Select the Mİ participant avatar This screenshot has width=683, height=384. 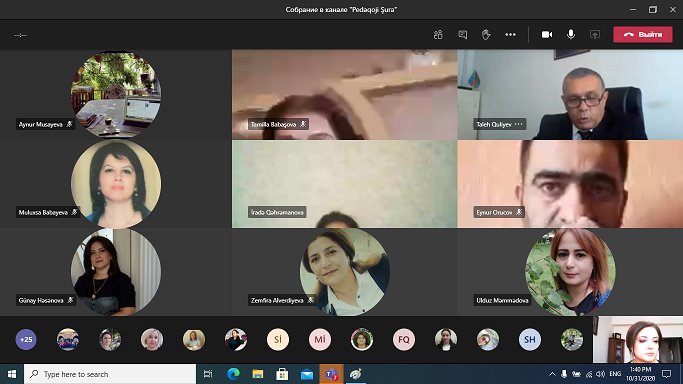click(320, 340)
